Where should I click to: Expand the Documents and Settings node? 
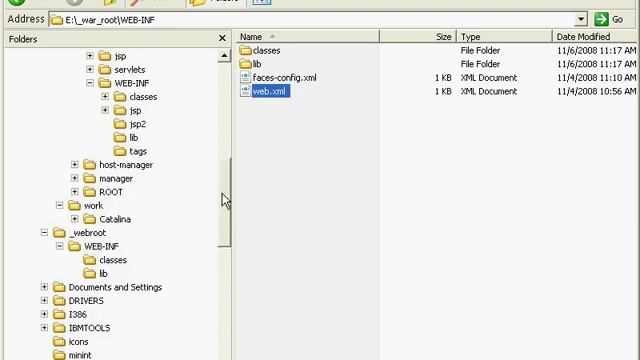click(x=44, y=287)
